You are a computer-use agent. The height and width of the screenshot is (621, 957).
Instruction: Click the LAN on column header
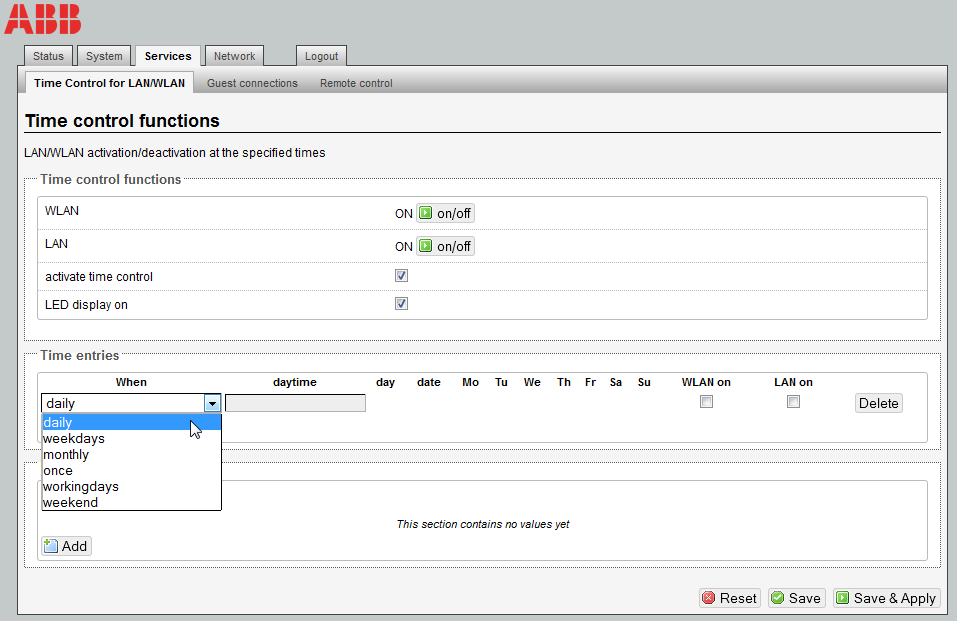[x=793, y=382]
